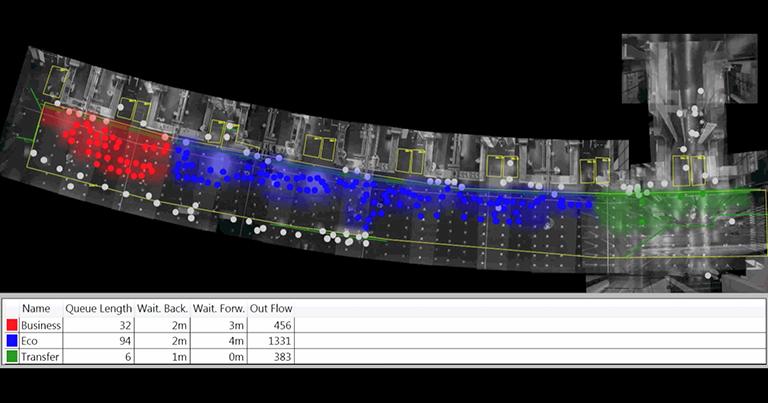Click Business out flow value 456

point(283,325)
